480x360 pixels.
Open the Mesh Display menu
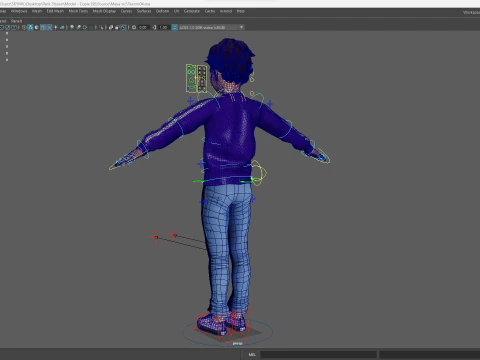point(104,11)
